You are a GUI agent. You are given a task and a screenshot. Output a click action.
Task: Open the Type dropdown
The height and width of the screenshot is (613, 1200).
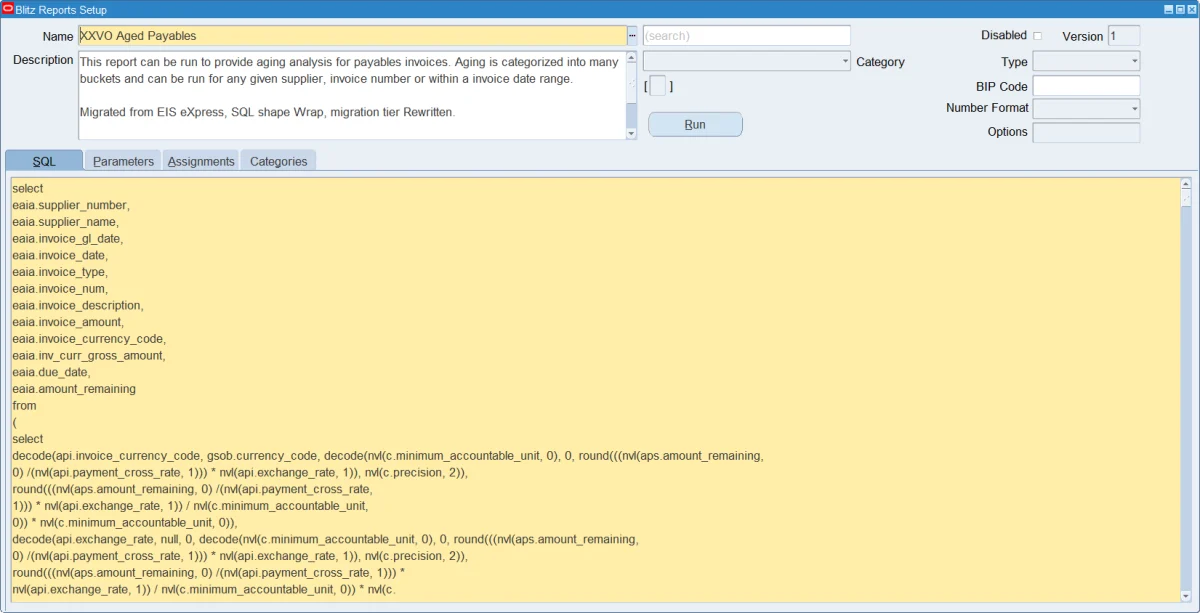click(1134, 62)
